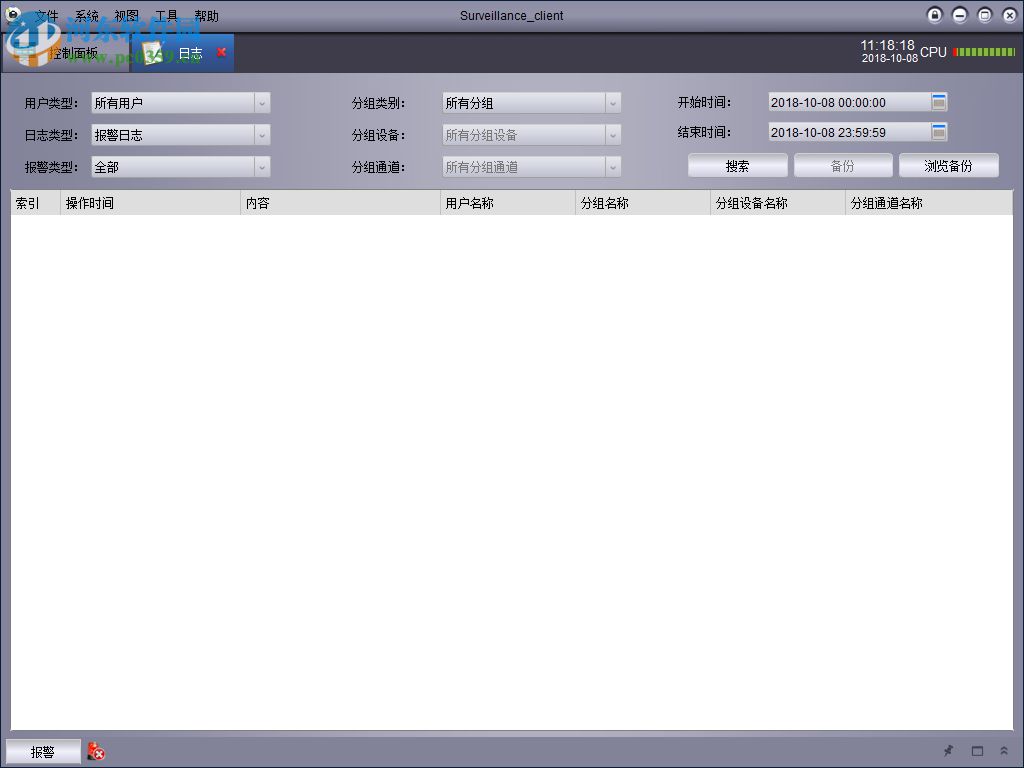Click the 浏览备份 button
Image resolution: width=1024 pixels, height=768 pixels.
[x=948, y=166]
